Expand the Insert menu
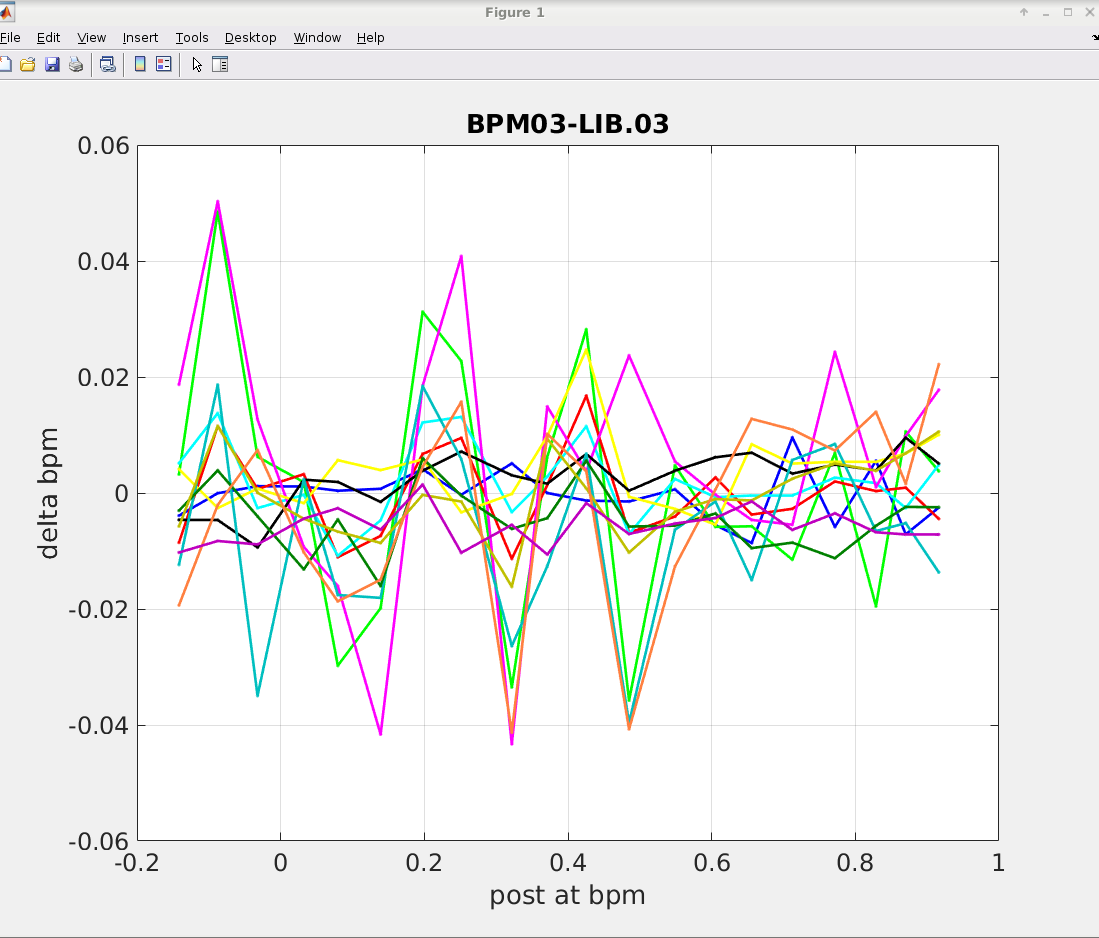The image size is (1099, 938). (x=140, y=38)
